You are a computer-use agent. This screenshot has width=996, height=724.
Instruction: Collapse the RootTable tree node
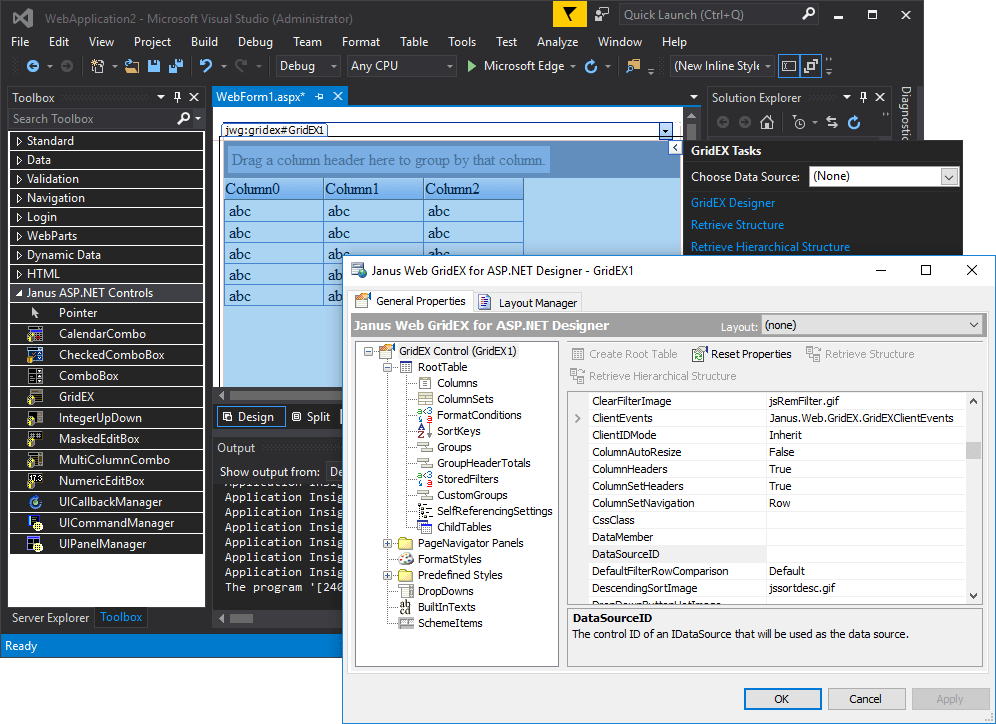coord(387,367)
